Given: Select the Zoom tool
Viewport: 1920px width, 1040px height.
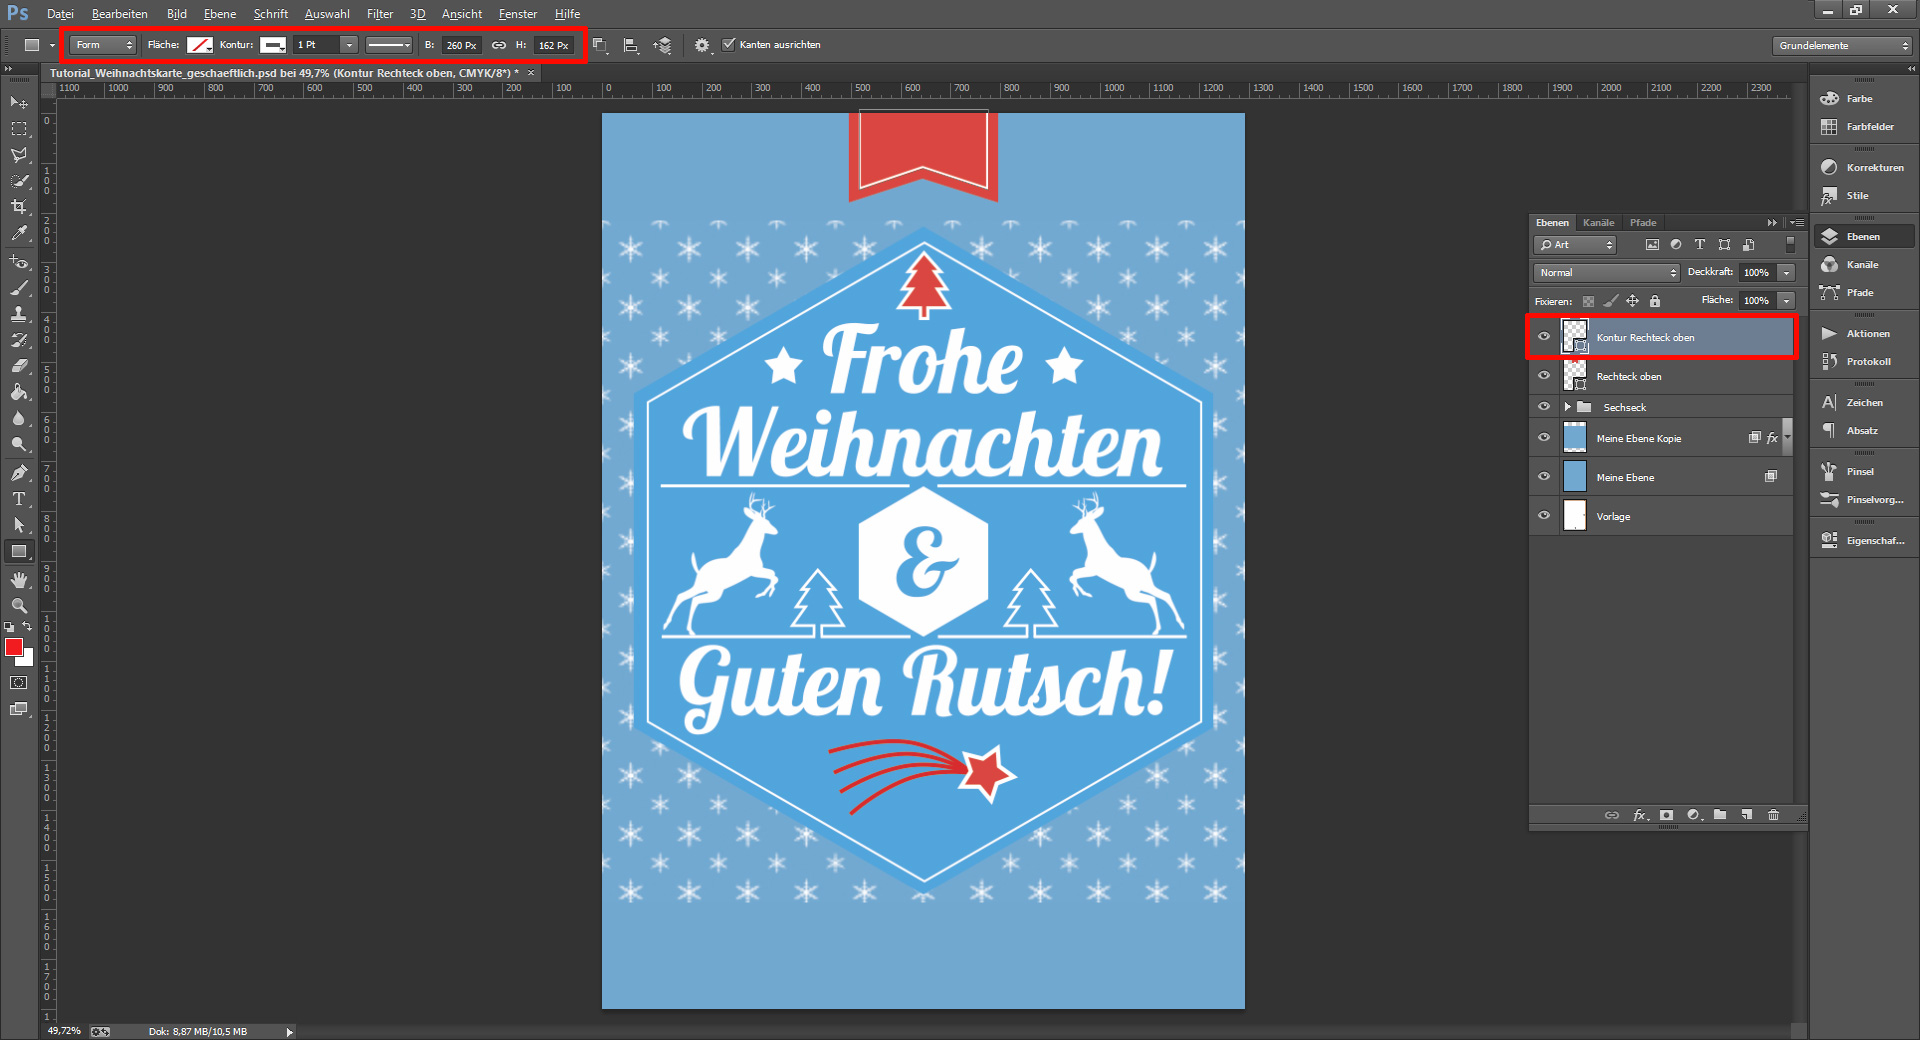Looking at the screenshot, I should click(x=18, y=606).
